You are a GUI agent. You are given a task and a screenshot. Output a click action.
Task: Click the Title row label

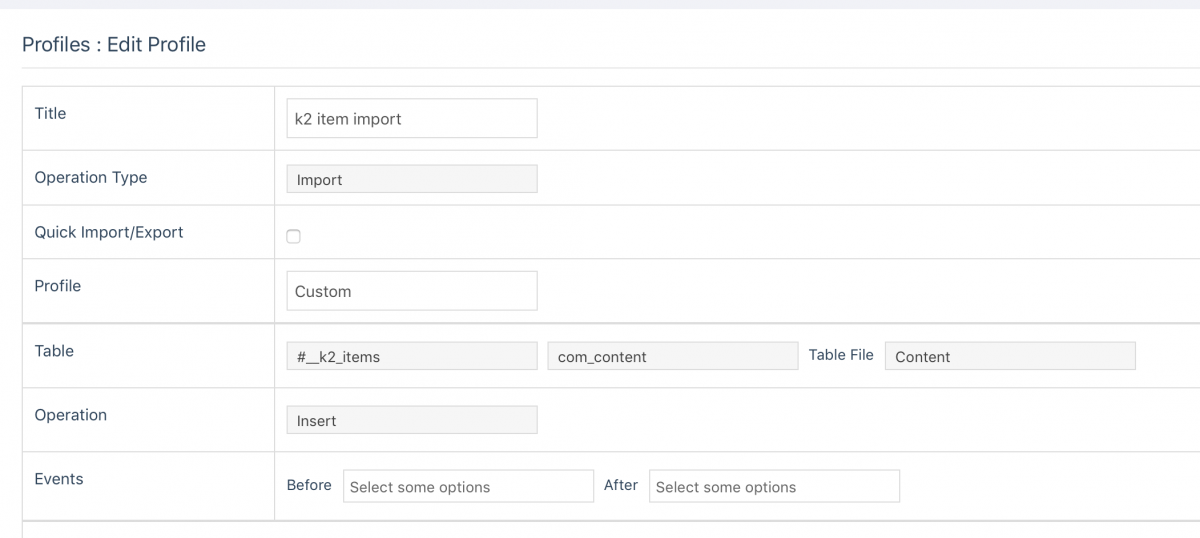(50, 114)
